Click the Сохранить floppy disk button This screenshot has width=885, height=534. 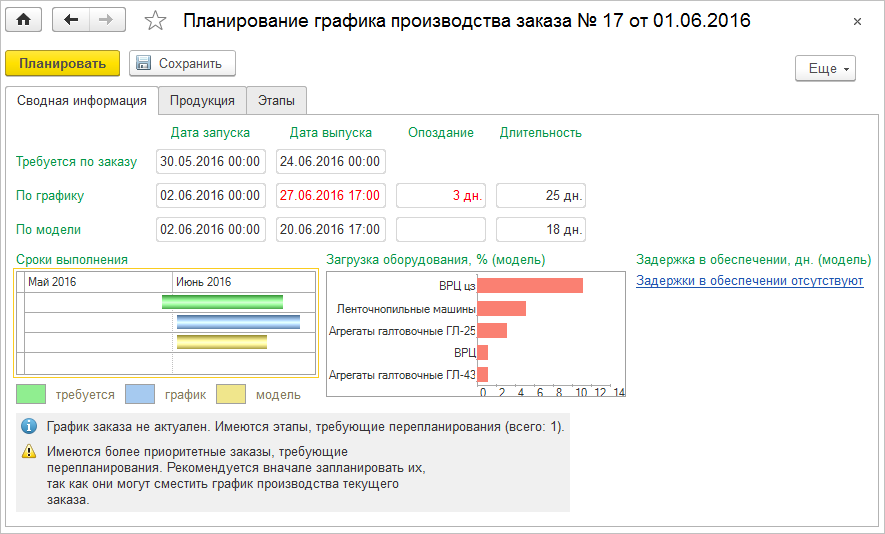tap(182, 63)
